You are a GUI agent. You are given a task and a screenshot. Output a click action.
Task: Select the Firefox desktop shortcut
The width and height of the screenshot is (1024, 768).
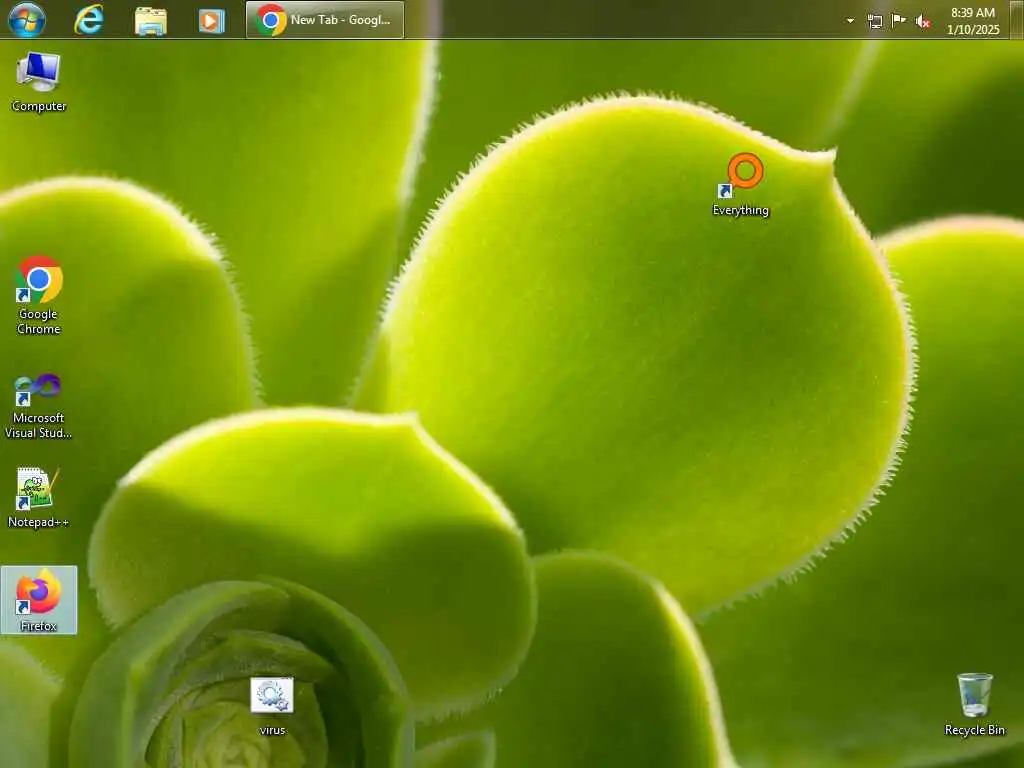[39, 600]
